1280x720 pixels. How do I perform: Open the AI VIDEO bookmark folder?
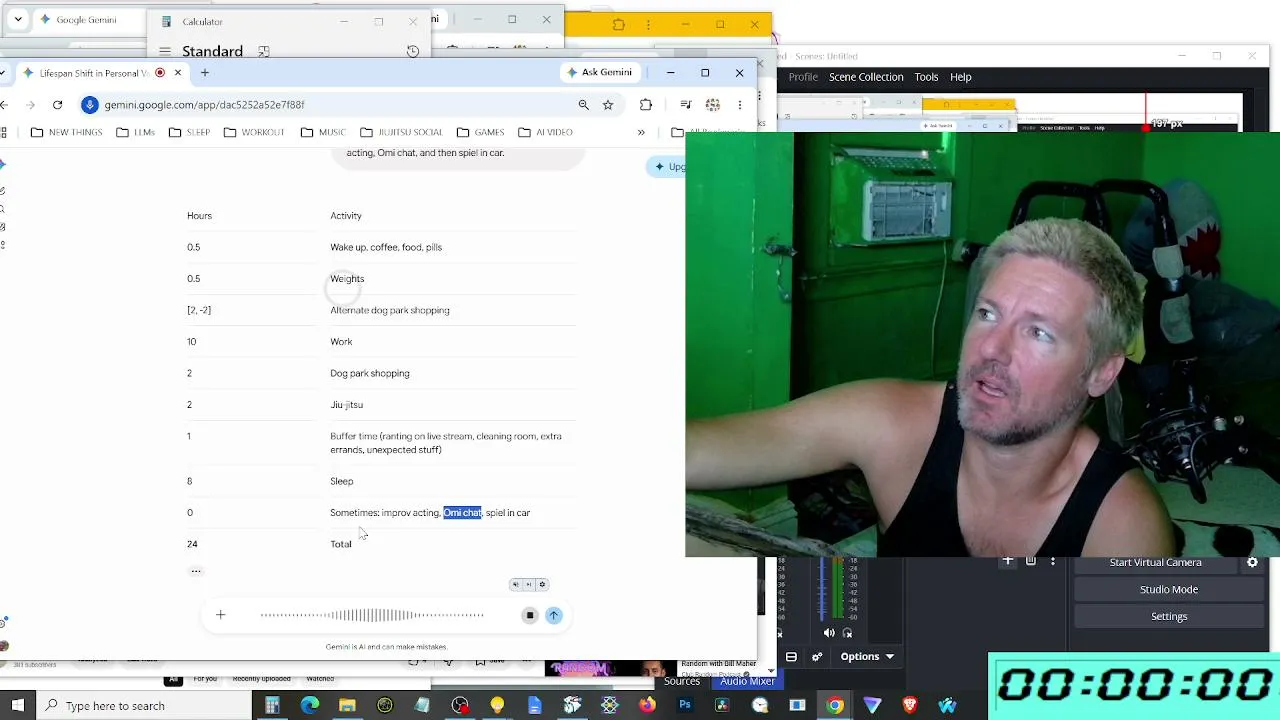pyautogui.click(x=545, y=132)
